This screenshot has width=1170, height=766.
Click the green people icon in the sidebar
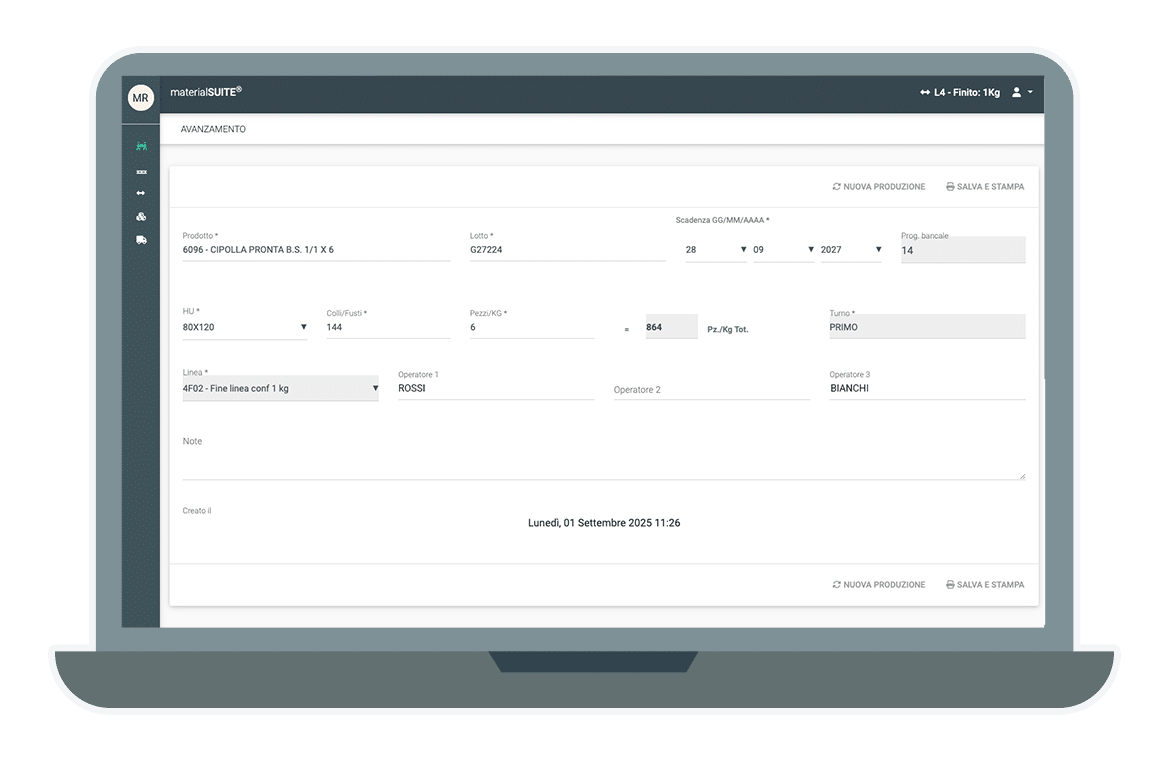(x=141, y=147)
